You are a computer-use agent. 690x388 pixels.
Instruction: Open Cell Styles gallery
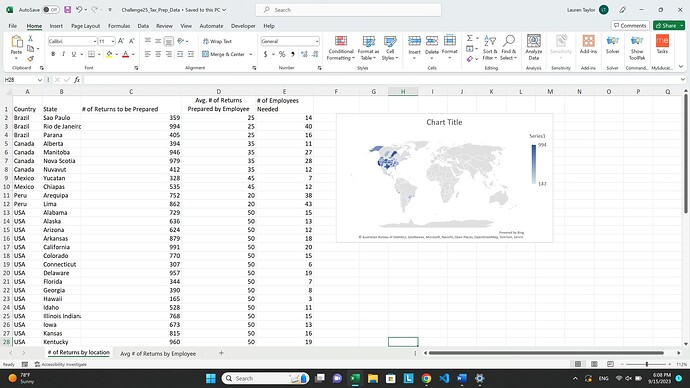pyautogui.click(x=390, y=48)
